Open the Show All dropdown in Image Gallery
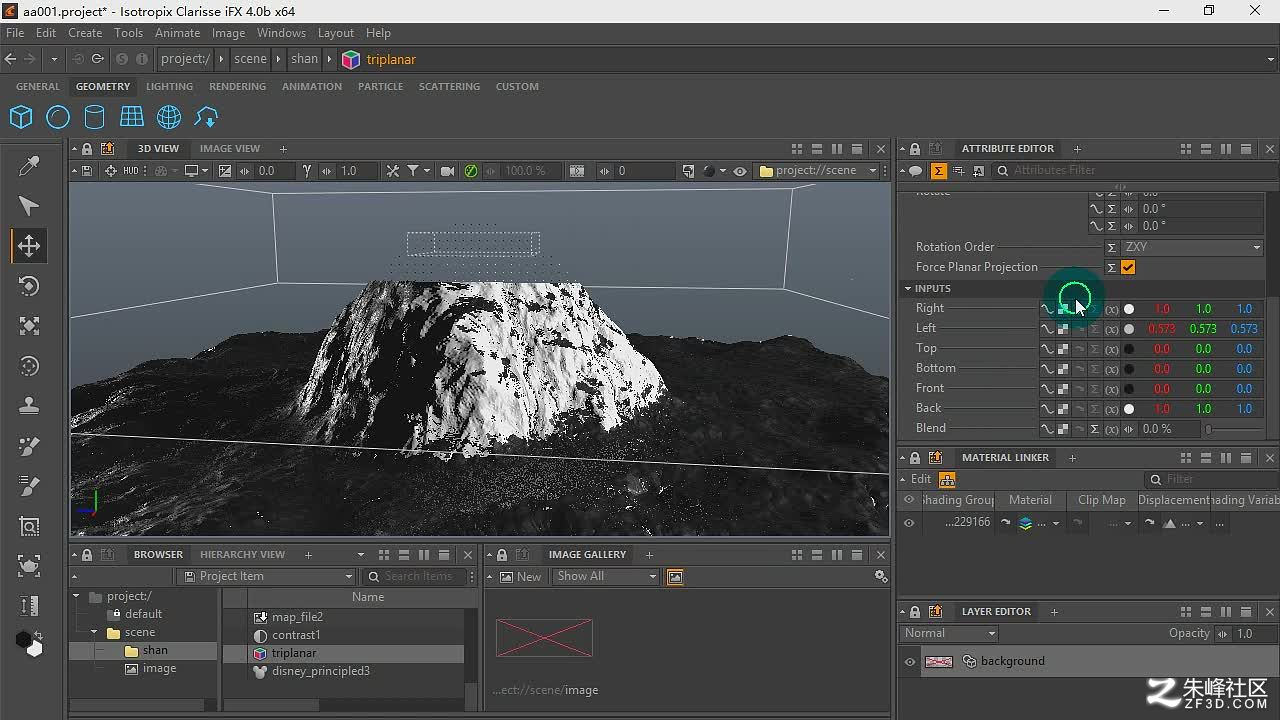This screenshot has height=720, width=1280. point(606,576)
